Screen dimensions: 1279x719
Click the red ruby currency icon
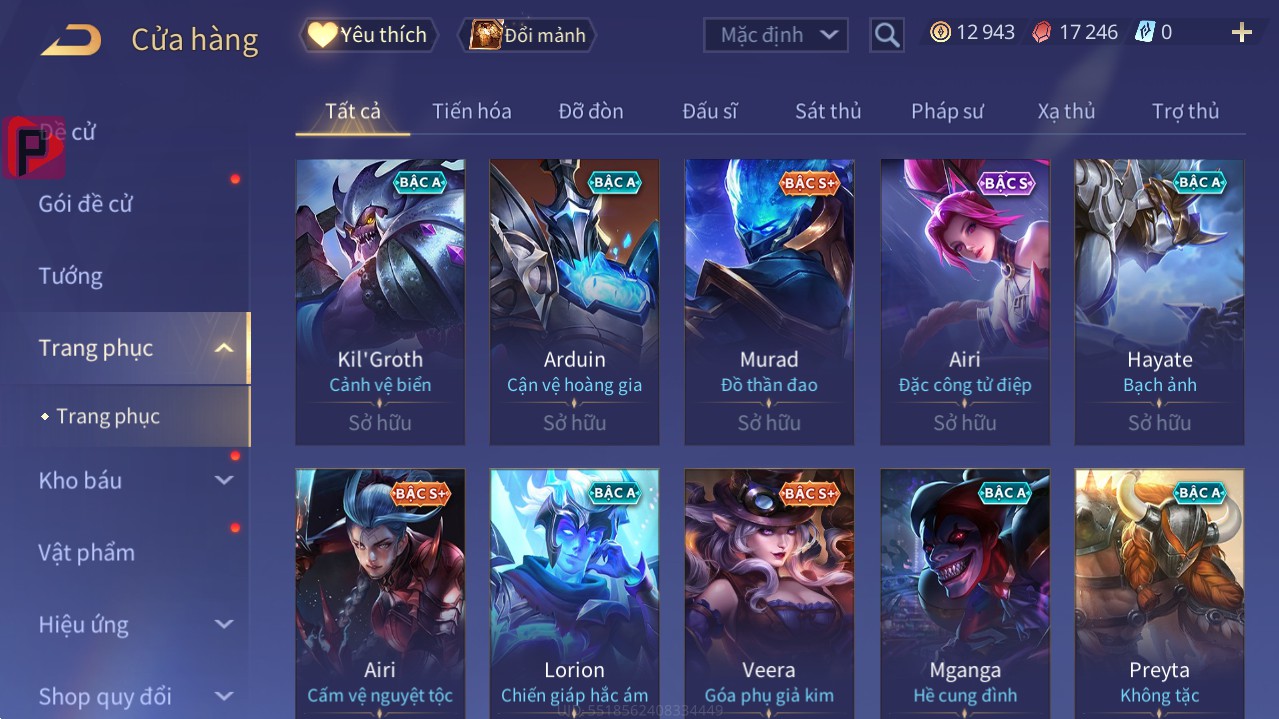tap(1042, 32)
